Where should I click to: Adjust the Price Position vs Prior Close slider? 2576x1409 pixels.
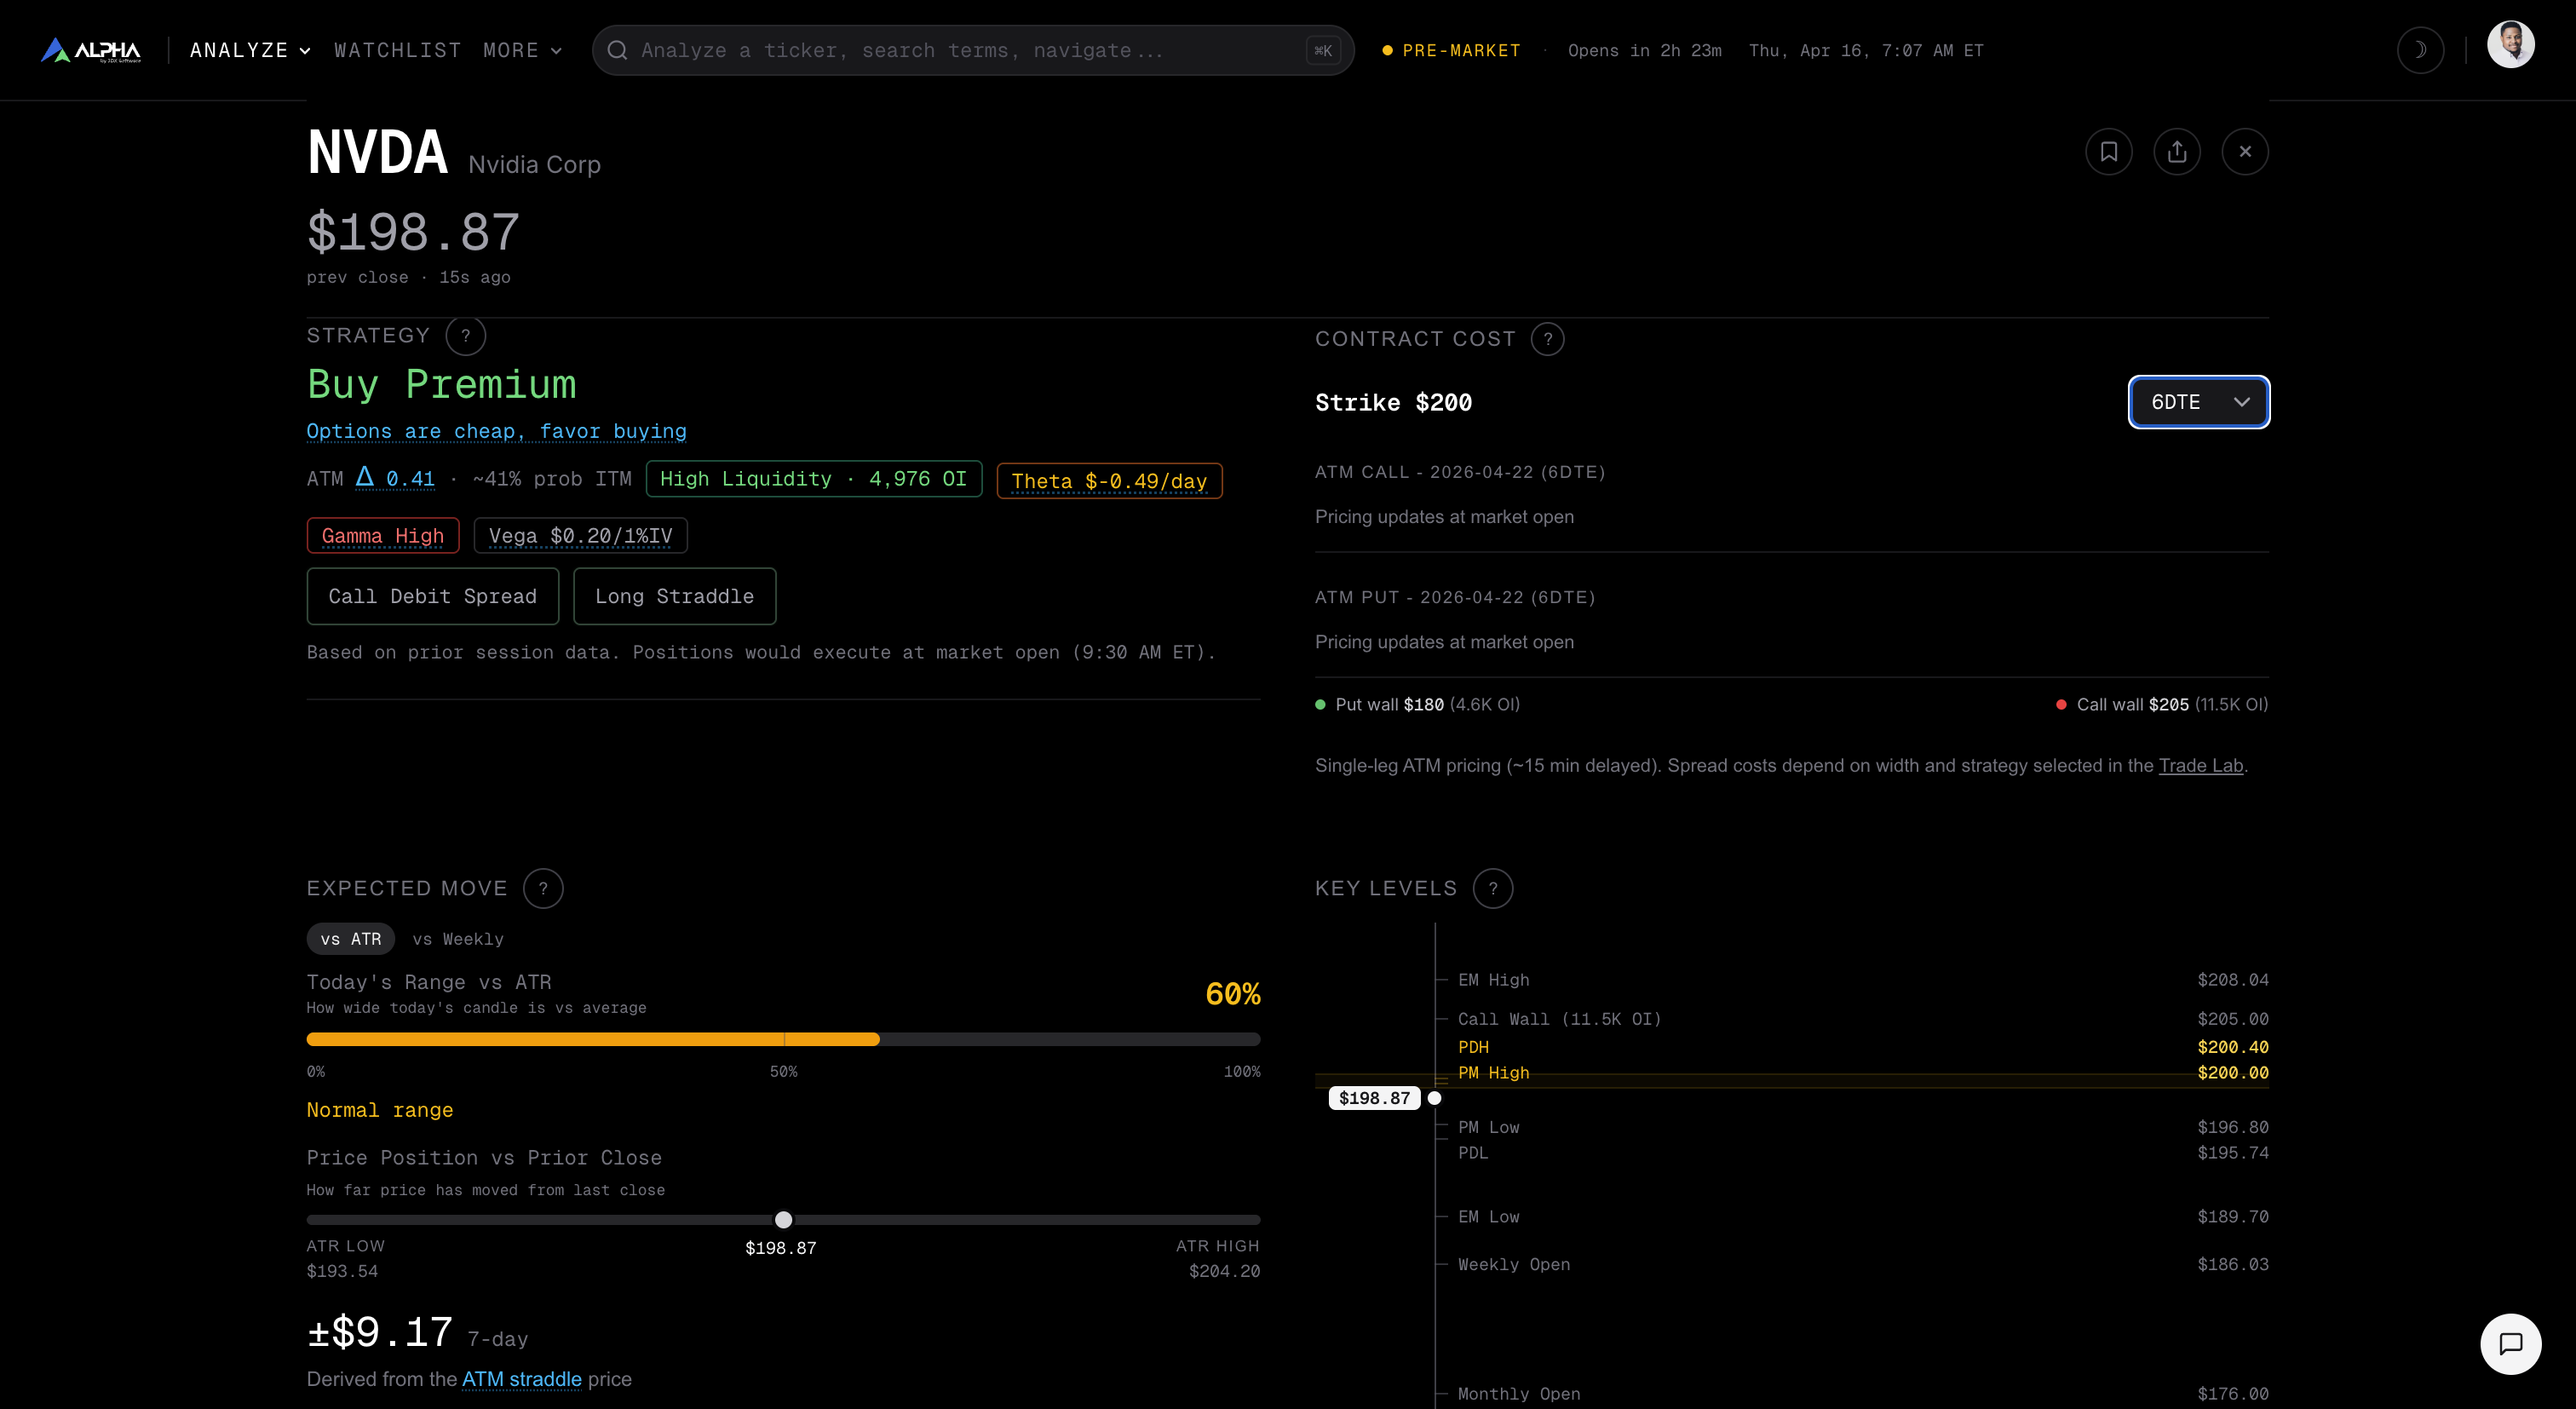783,1219
